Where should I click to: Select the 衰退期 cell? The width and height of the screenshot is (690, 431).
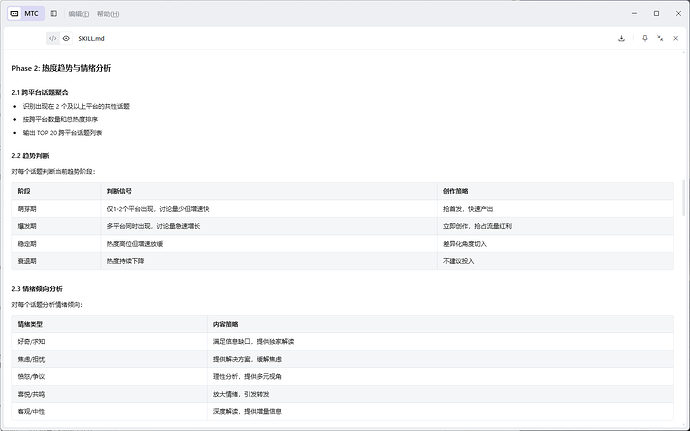click(56, 261)
